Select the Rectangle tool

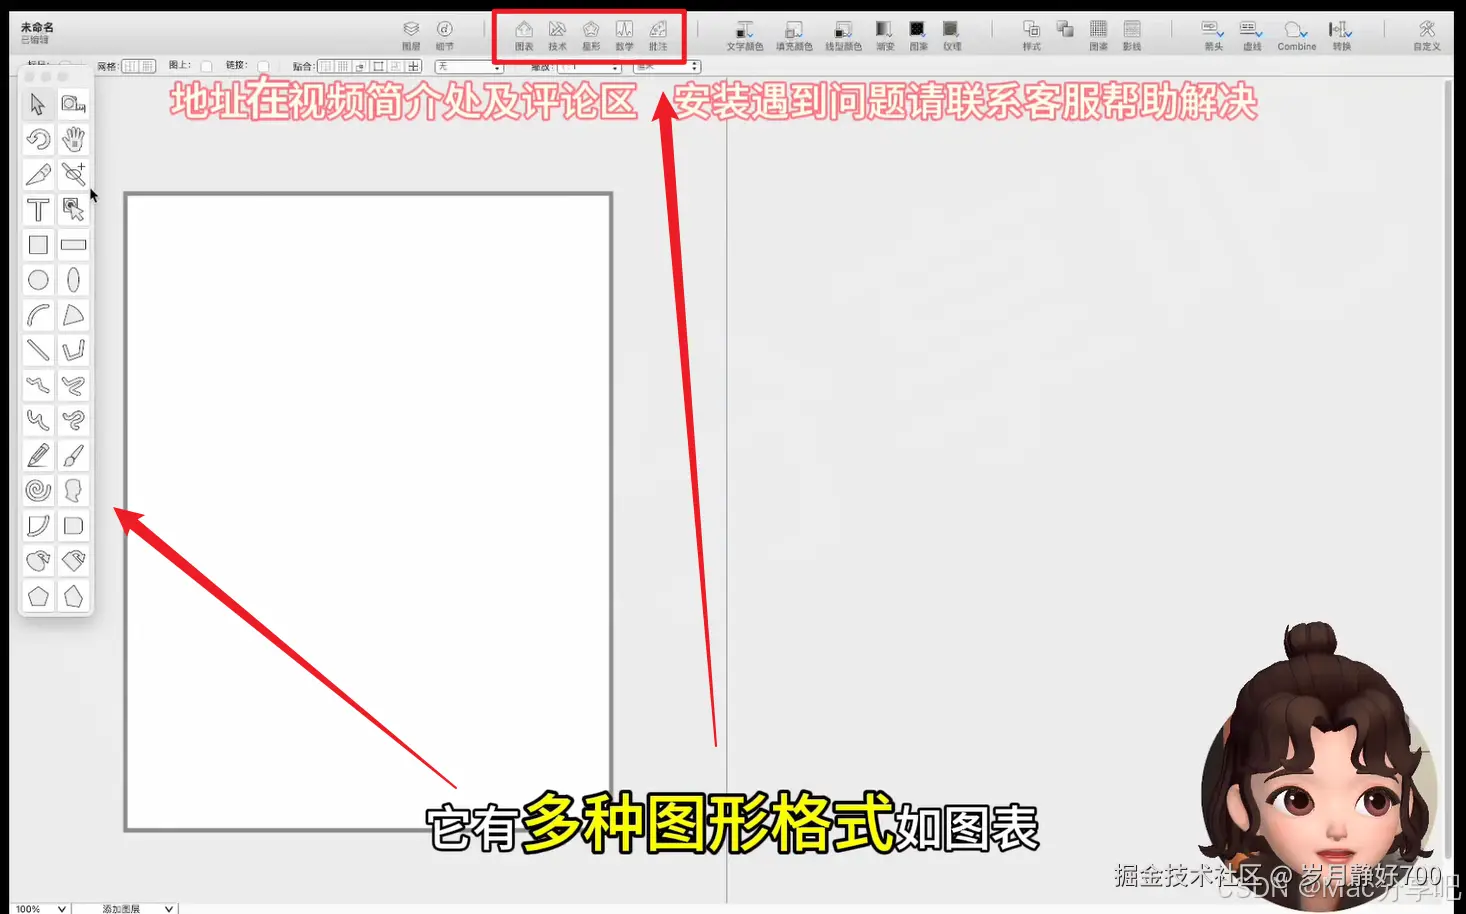[x=38, y=245]
